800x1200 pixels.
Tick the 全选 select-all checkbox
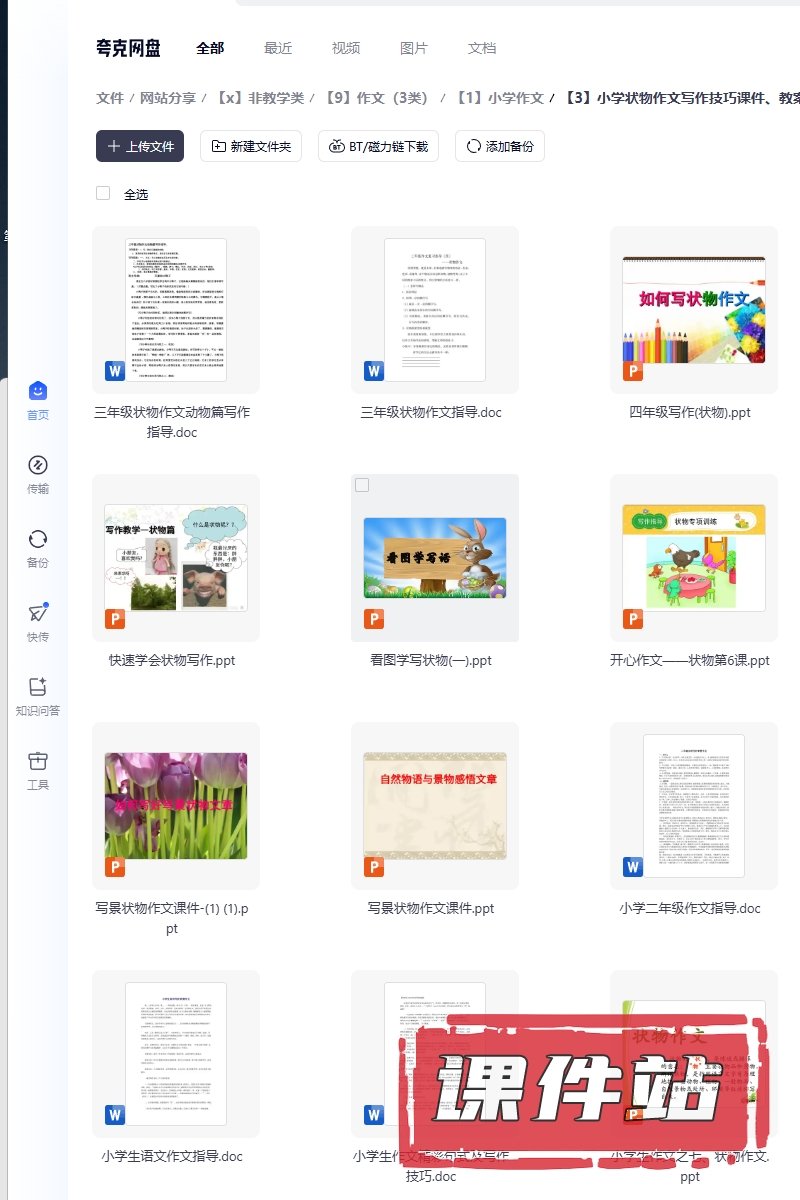tap(103, 193)
